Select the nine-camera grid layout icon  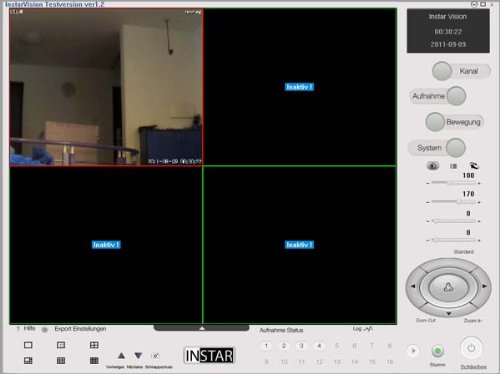click(61, 361)
